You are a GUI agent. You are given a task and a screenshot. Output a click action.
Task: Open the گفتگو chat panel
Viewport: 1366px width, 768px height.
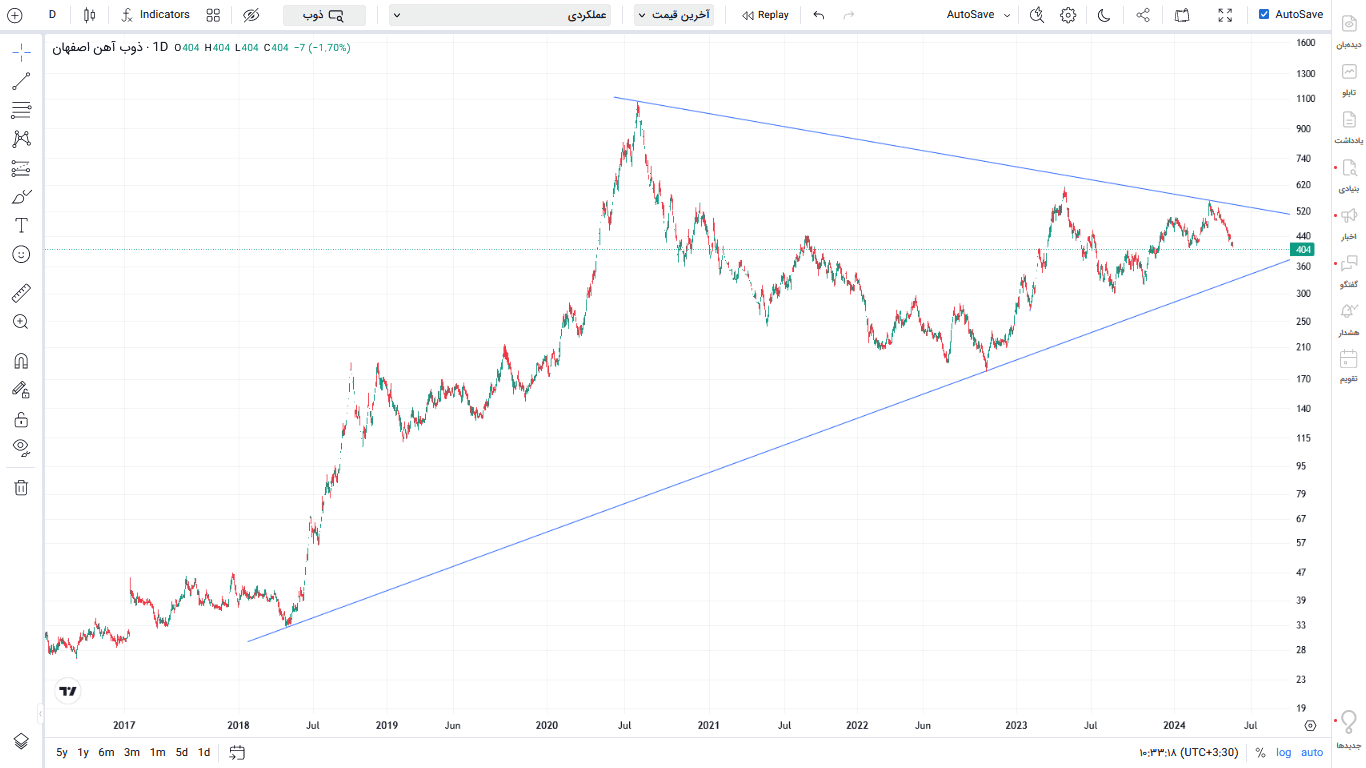[1349, 271]
